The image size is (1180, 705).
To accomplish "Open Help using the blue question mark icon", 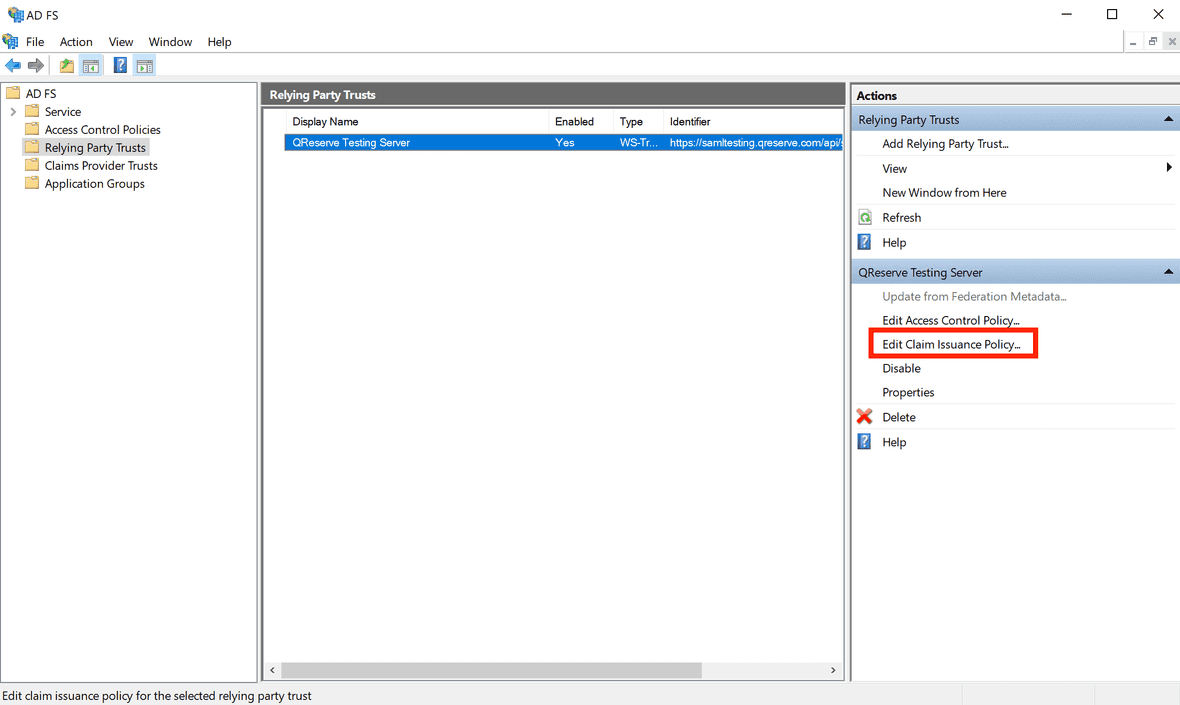I will (x=119, y=65).
